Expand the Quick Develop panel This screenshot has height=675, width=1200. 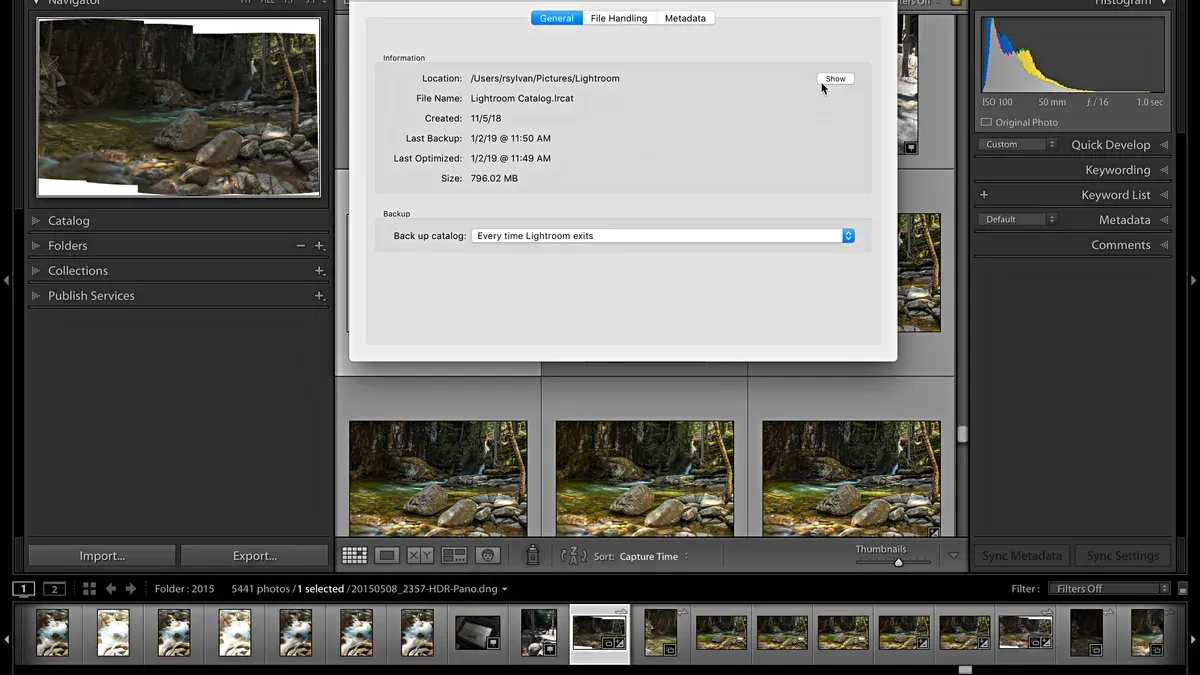1164,145
